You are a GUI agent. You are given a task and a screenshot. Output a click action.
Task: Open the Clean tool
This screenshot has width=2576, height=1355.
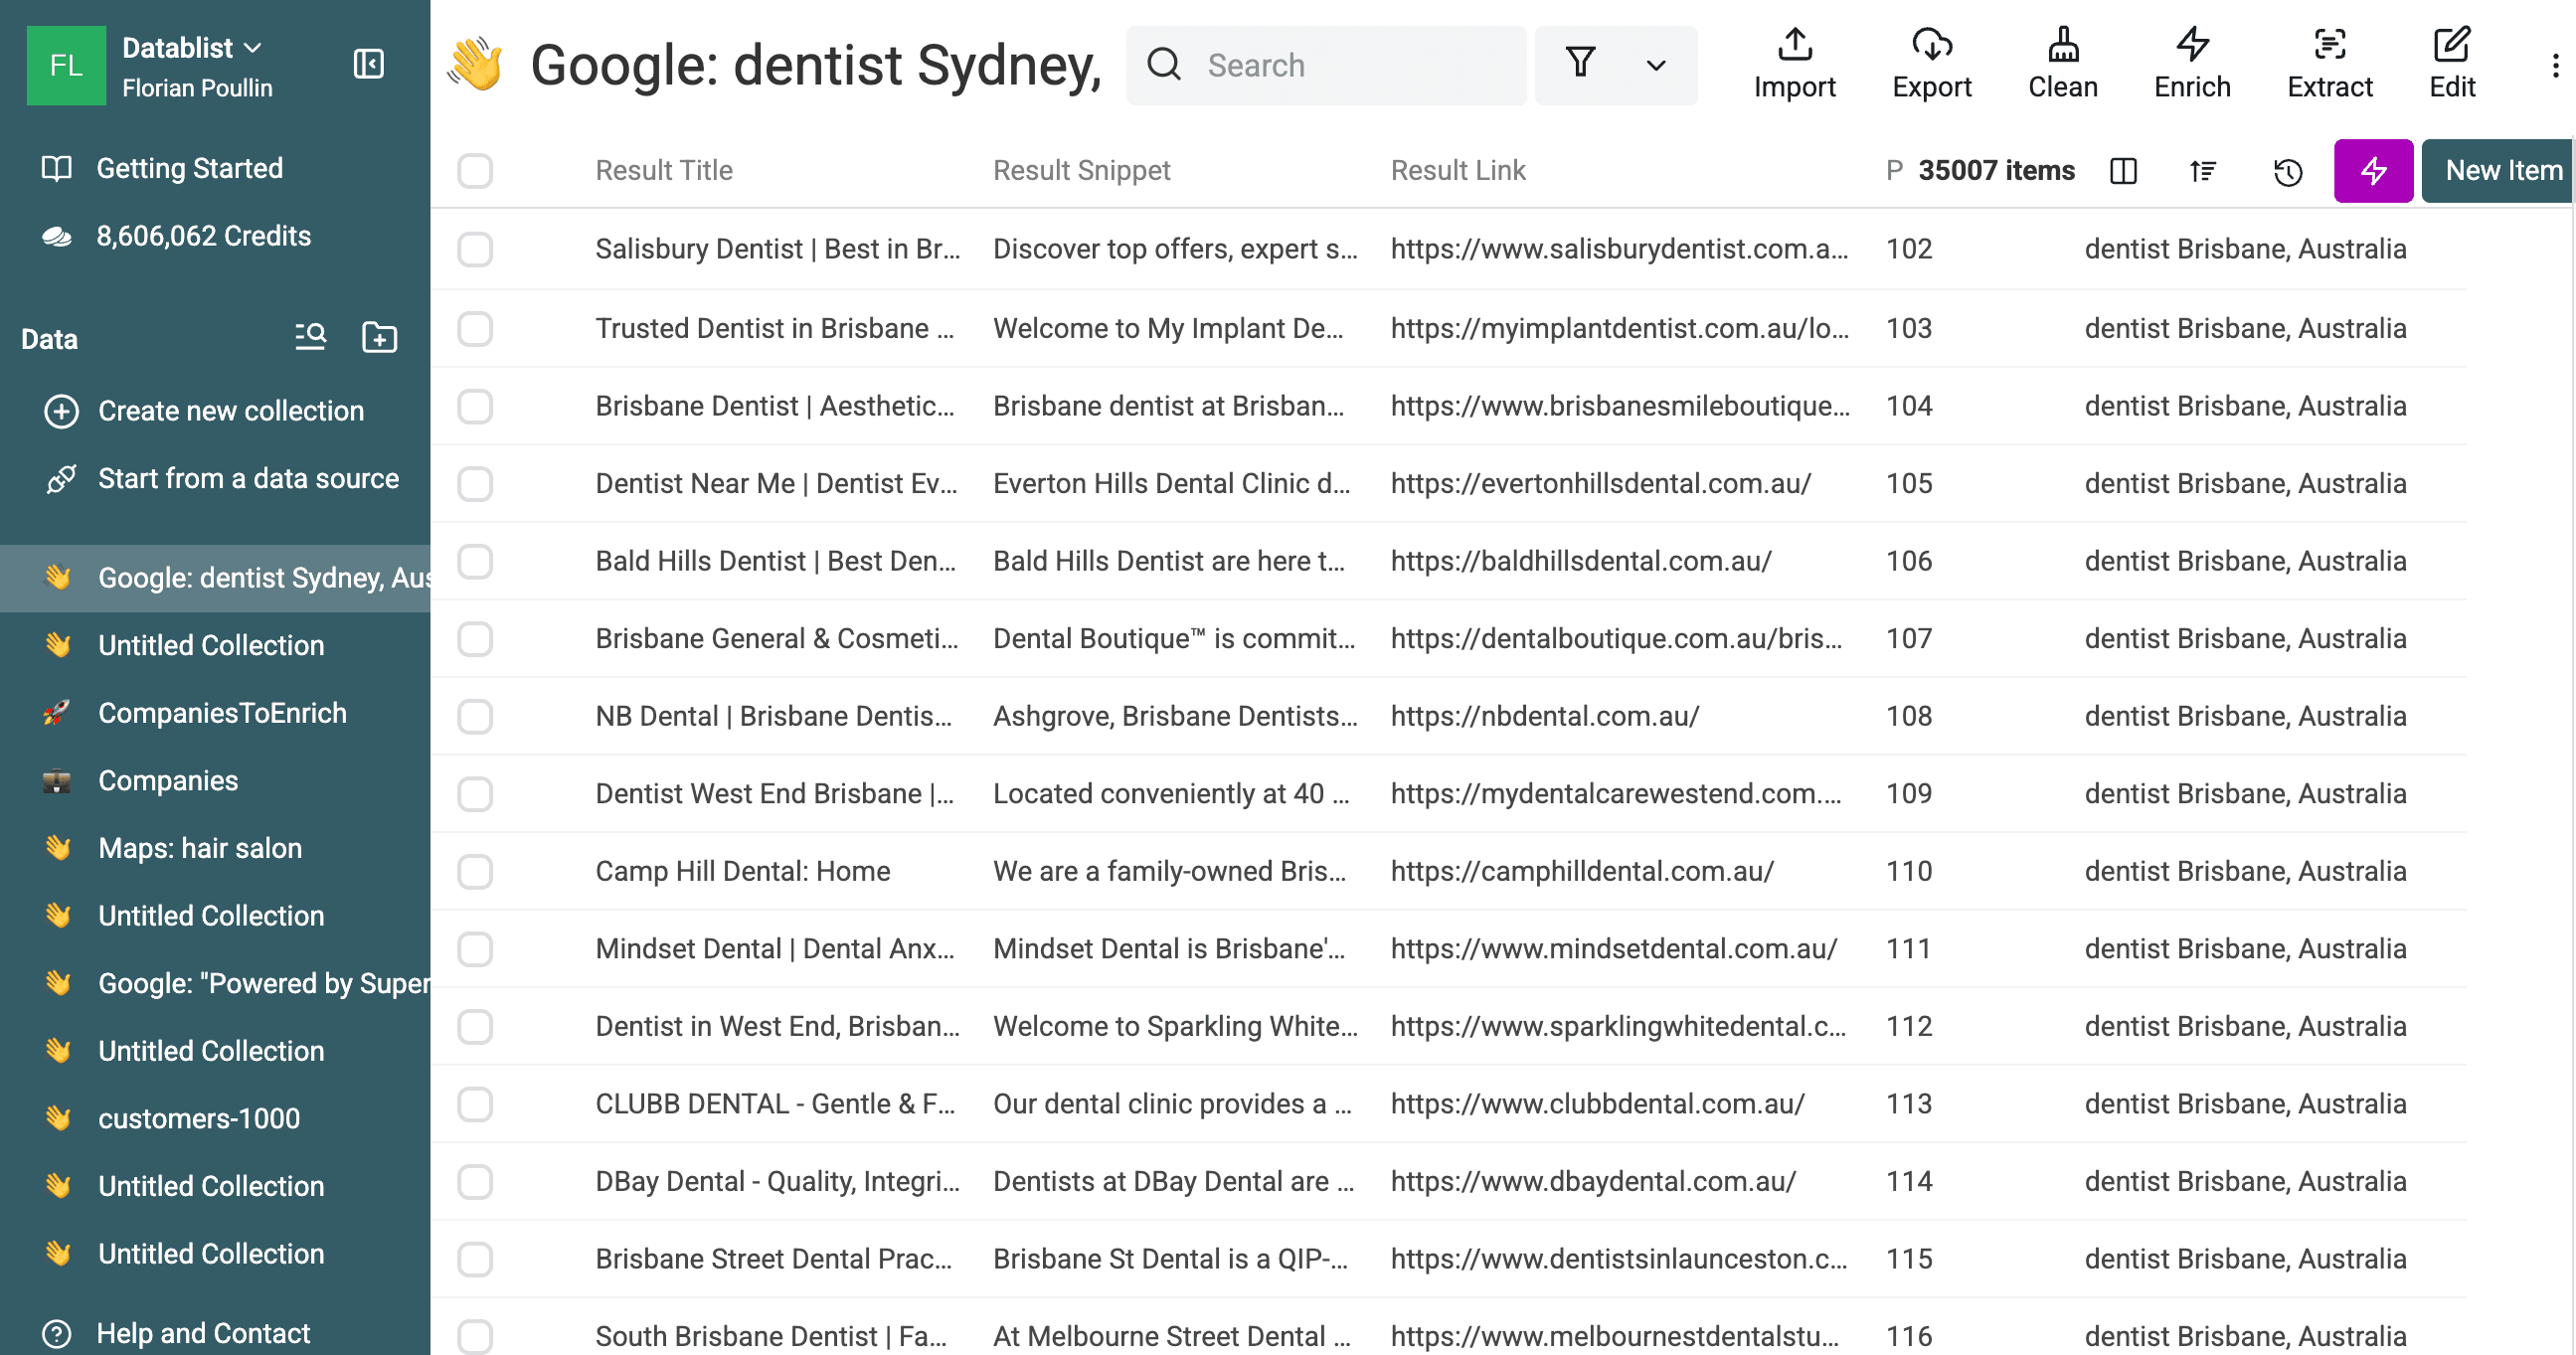(2063, 62)
